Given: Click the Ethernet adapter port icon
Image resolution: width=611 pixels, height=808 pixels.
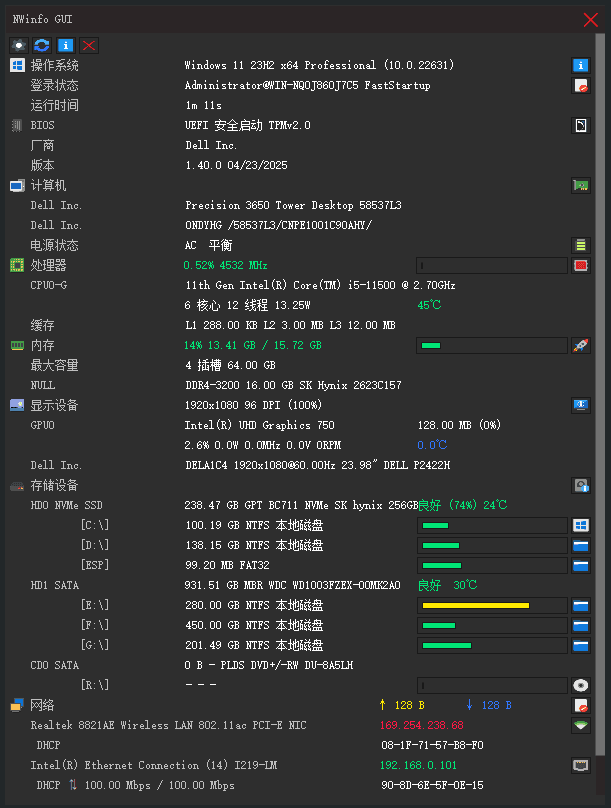Looking at the screenshot, I should (581, 765).
